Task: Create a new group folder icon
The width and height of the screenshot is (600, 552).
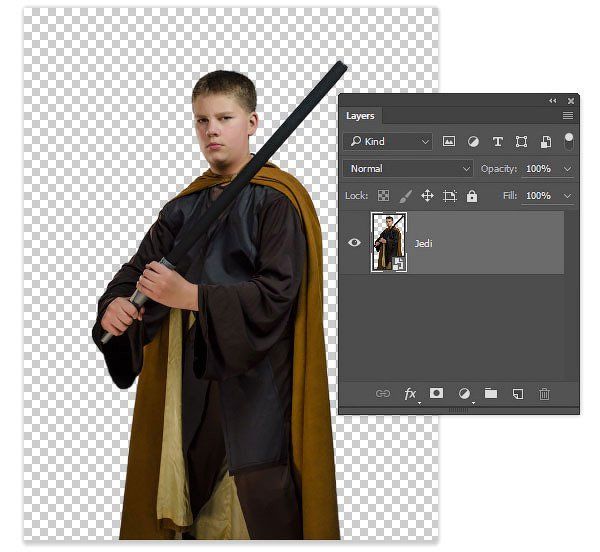Action: click(x=491, y=393)
